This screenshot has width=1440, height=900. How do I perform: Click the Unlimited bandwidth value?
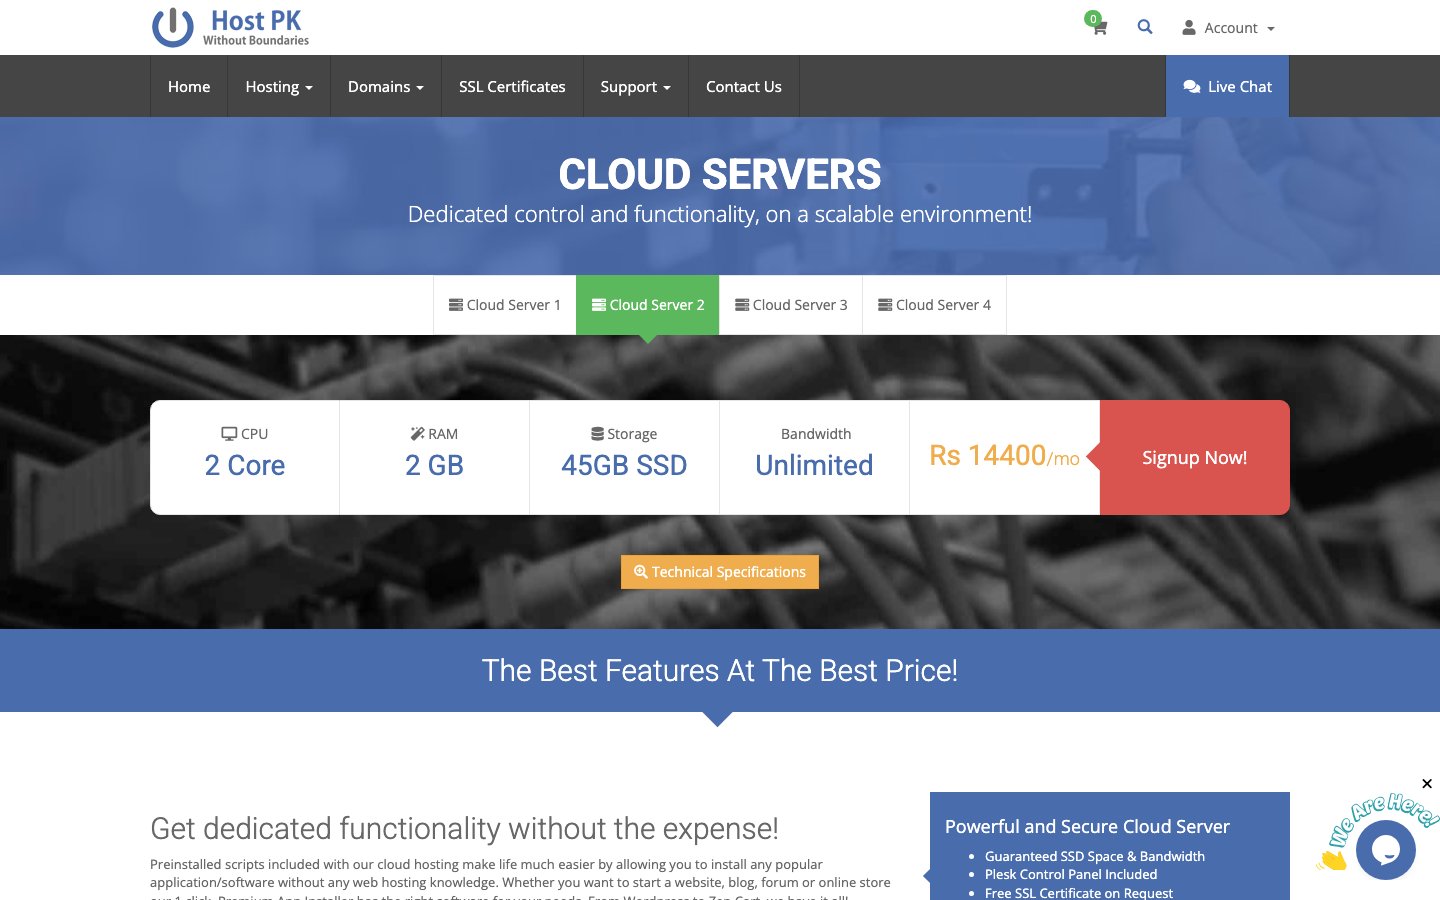click(814, 466)
